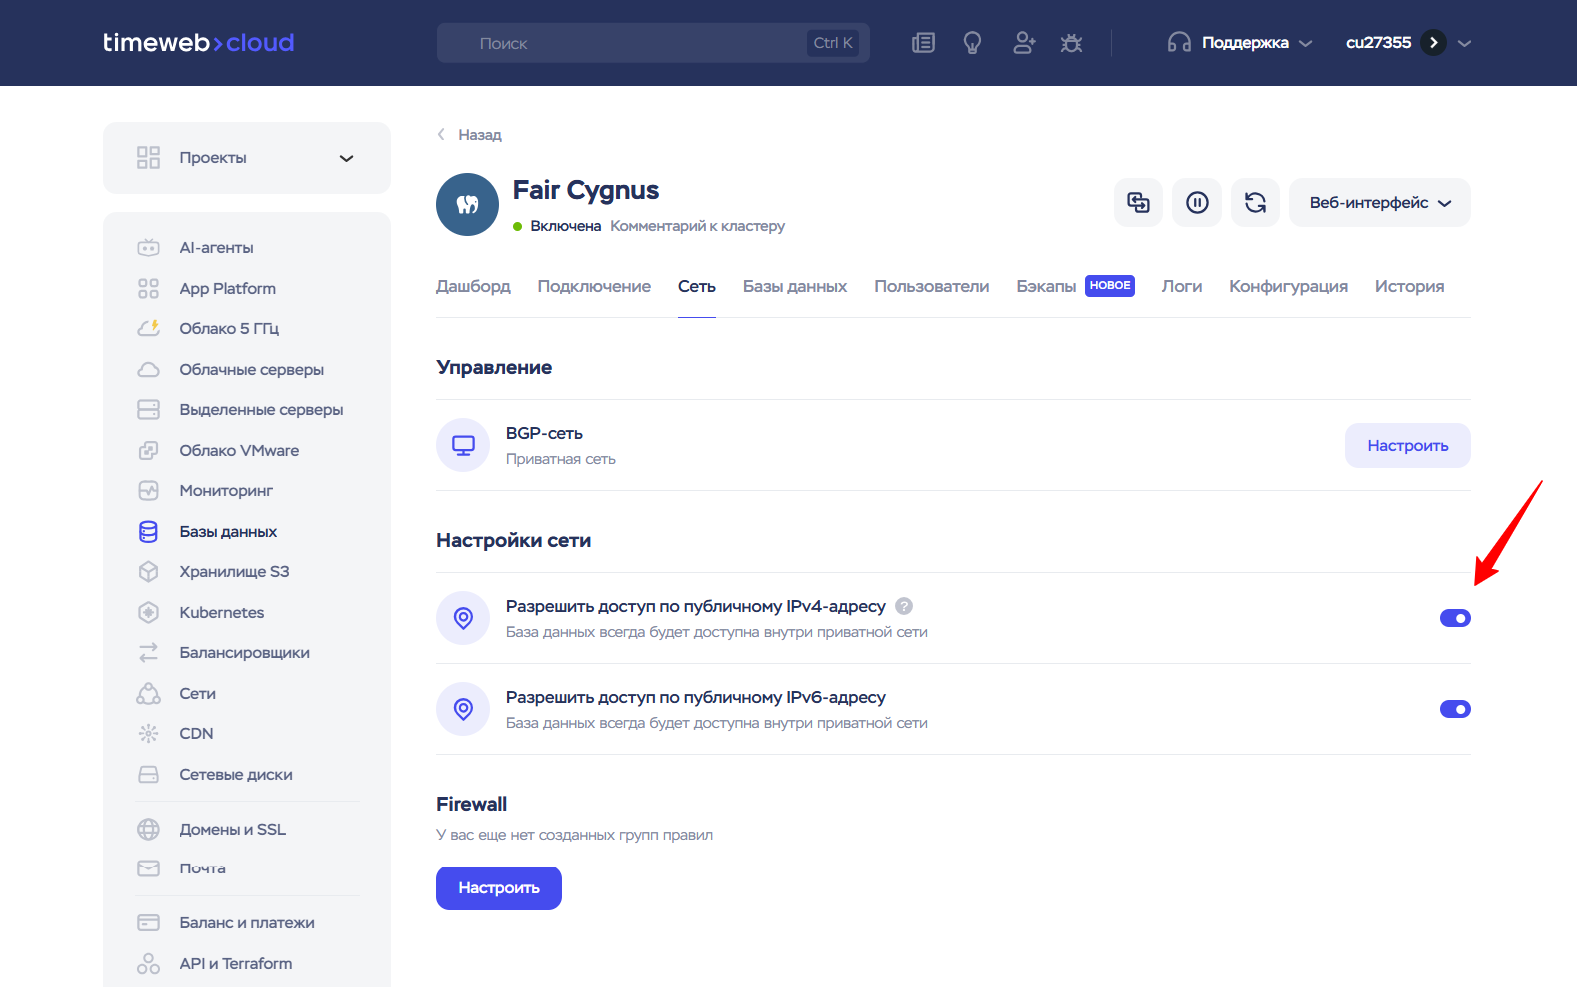Select the Сеть tab

coord(697,286)
